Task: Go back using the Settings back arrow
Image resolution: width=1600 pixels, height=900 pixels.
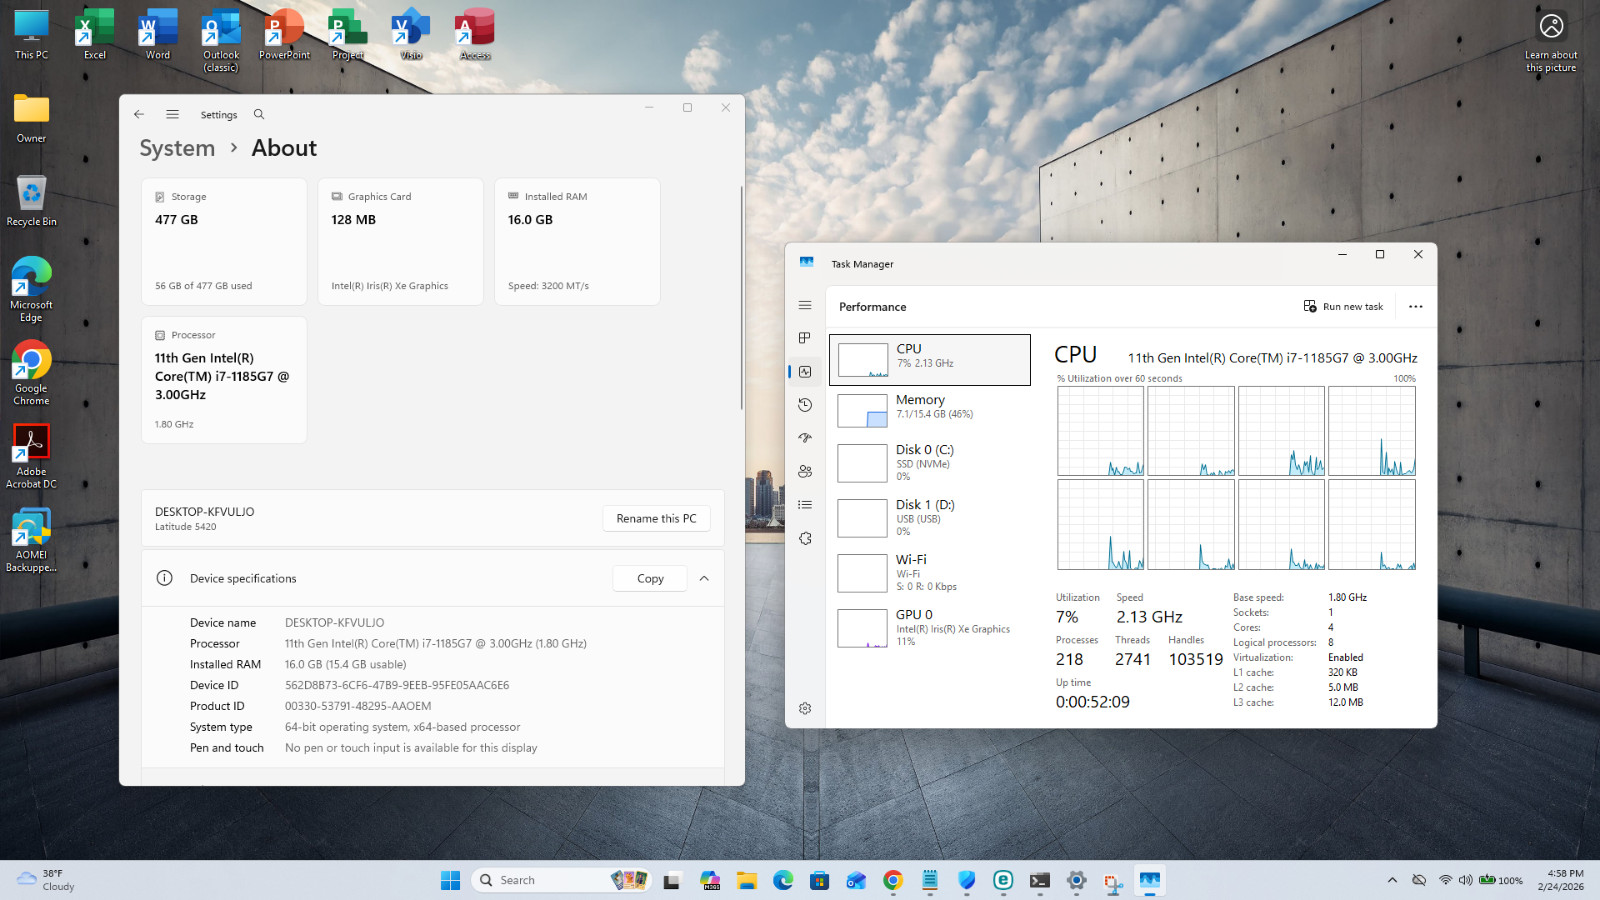Action: [139, 114]
